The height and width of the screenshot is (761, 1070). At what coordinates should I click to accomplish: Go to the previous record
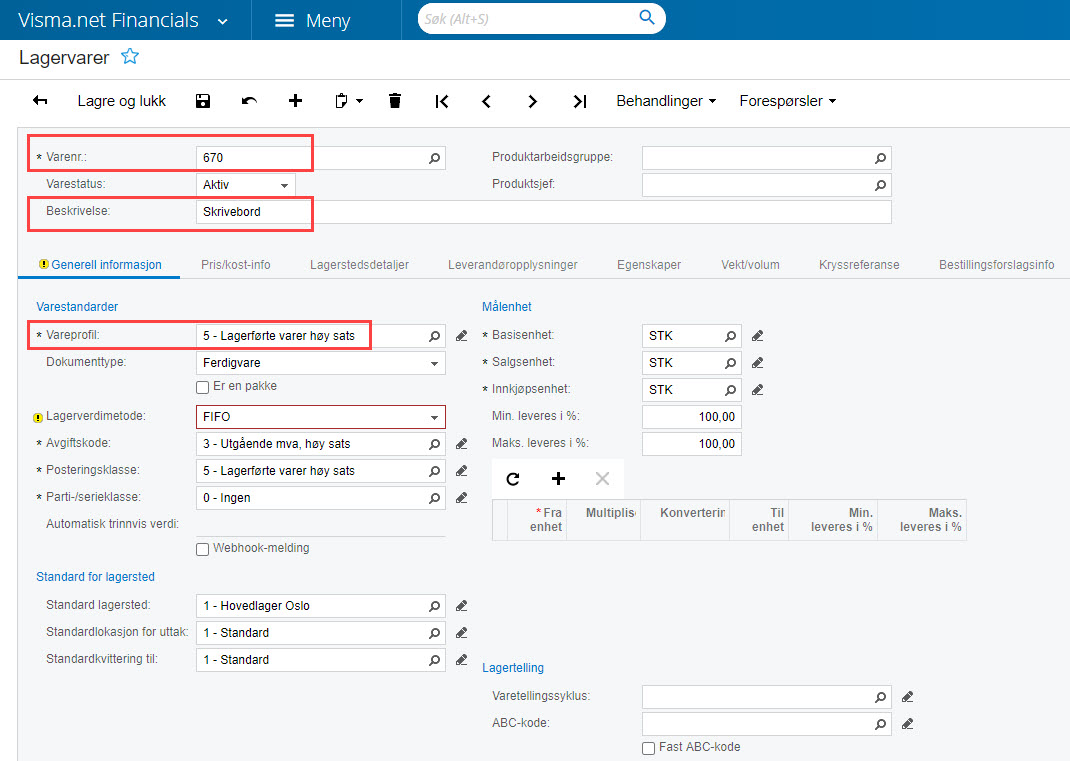tap(487, 101)
